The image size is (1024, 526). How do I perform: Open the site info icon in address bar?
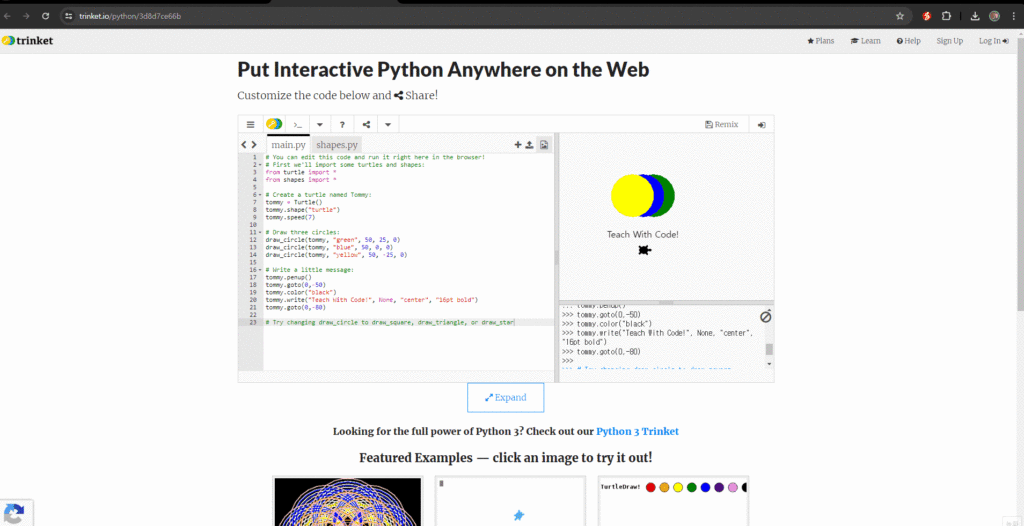pos(69,16)
